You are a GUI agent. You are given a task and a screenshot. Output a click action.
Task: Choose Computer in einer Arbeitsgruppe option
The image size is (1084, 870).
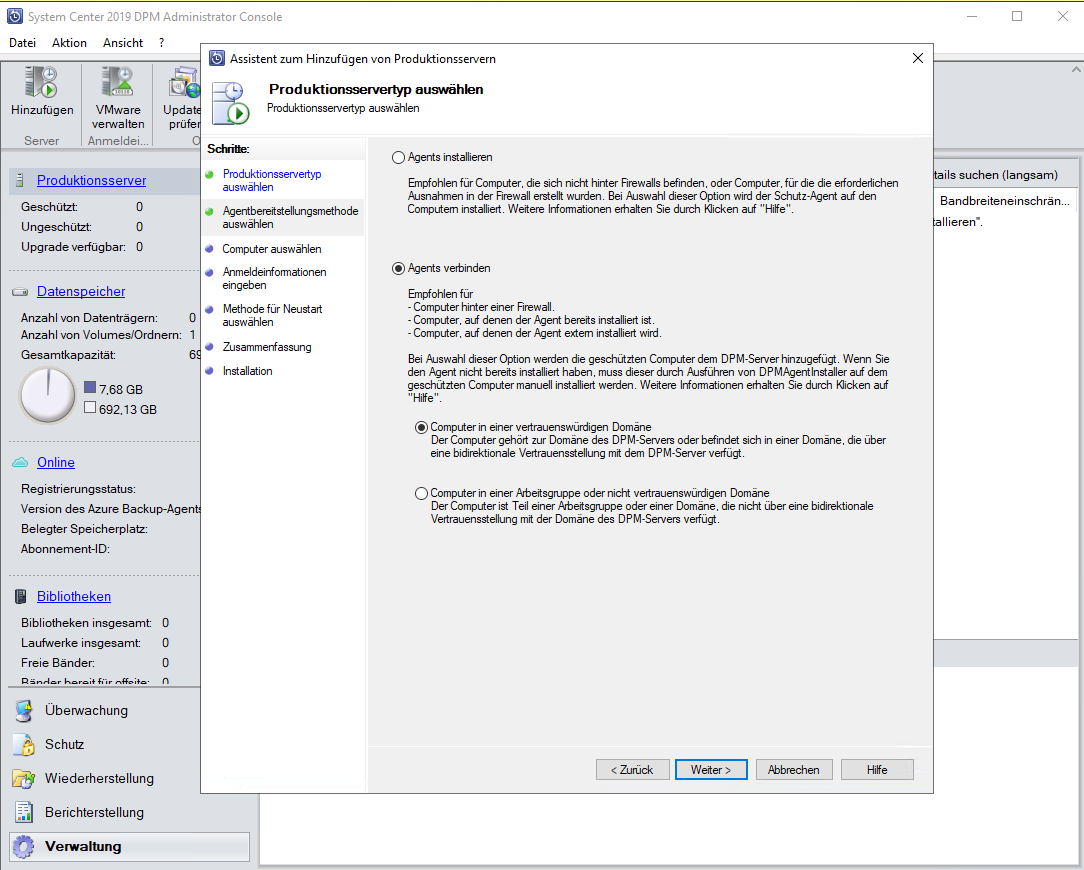(421, 493)
